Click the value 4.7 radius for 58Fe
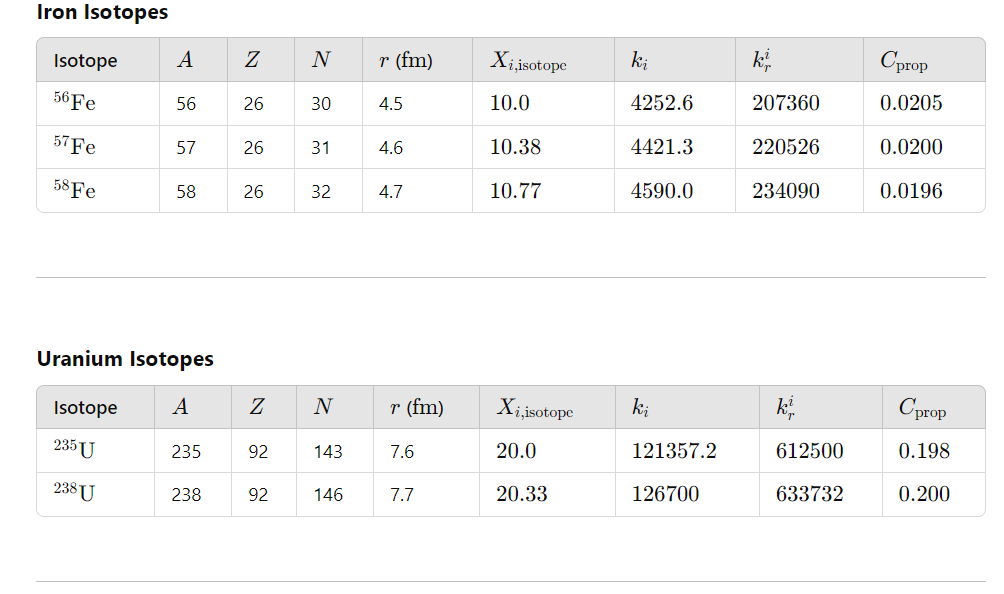 [391, 191]
